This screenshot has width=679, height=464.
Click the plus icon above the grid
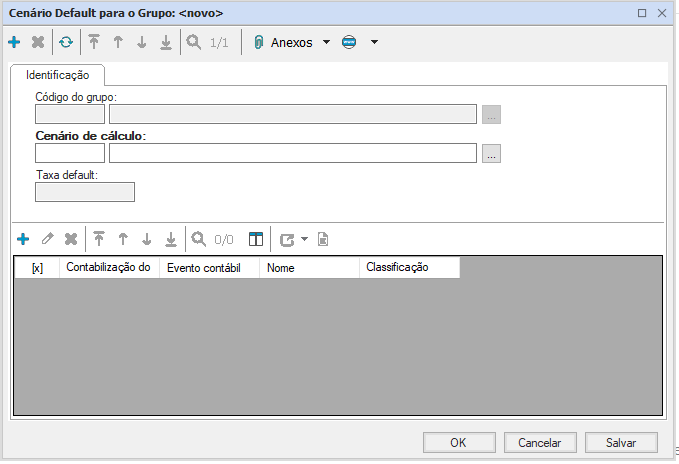pos(23,239)
